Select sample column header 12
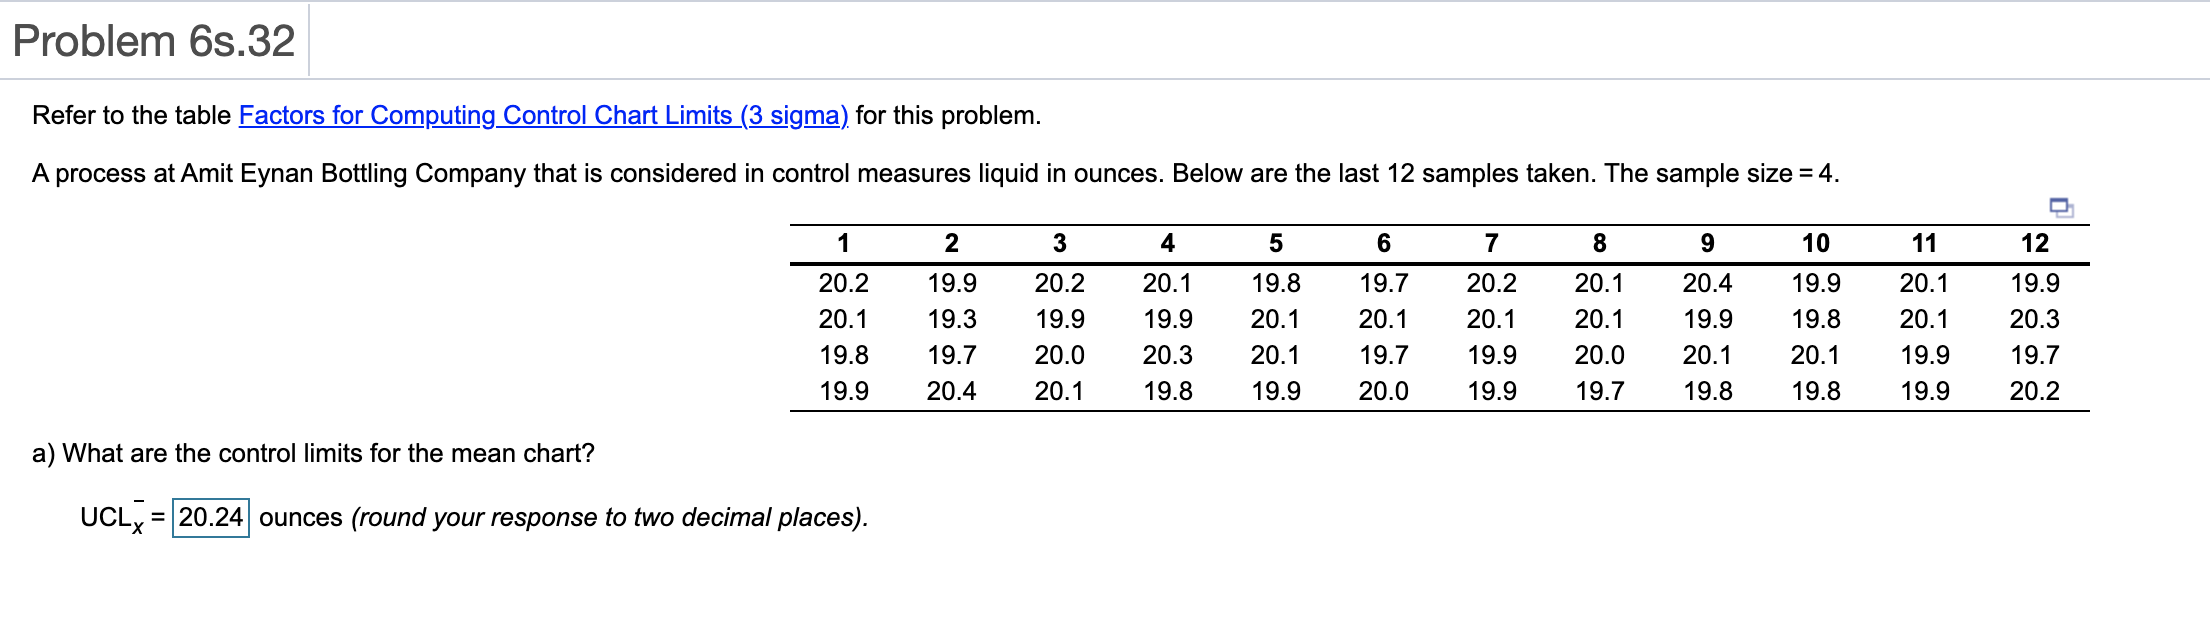This screenshot has width=2210, height=644. coord(2035,243)
